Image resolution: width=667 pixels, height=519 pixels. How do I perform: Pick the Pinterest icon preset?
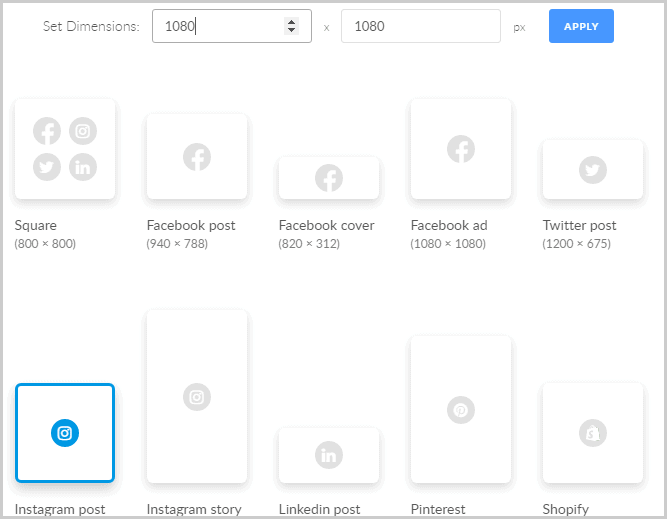coord(460,410)
